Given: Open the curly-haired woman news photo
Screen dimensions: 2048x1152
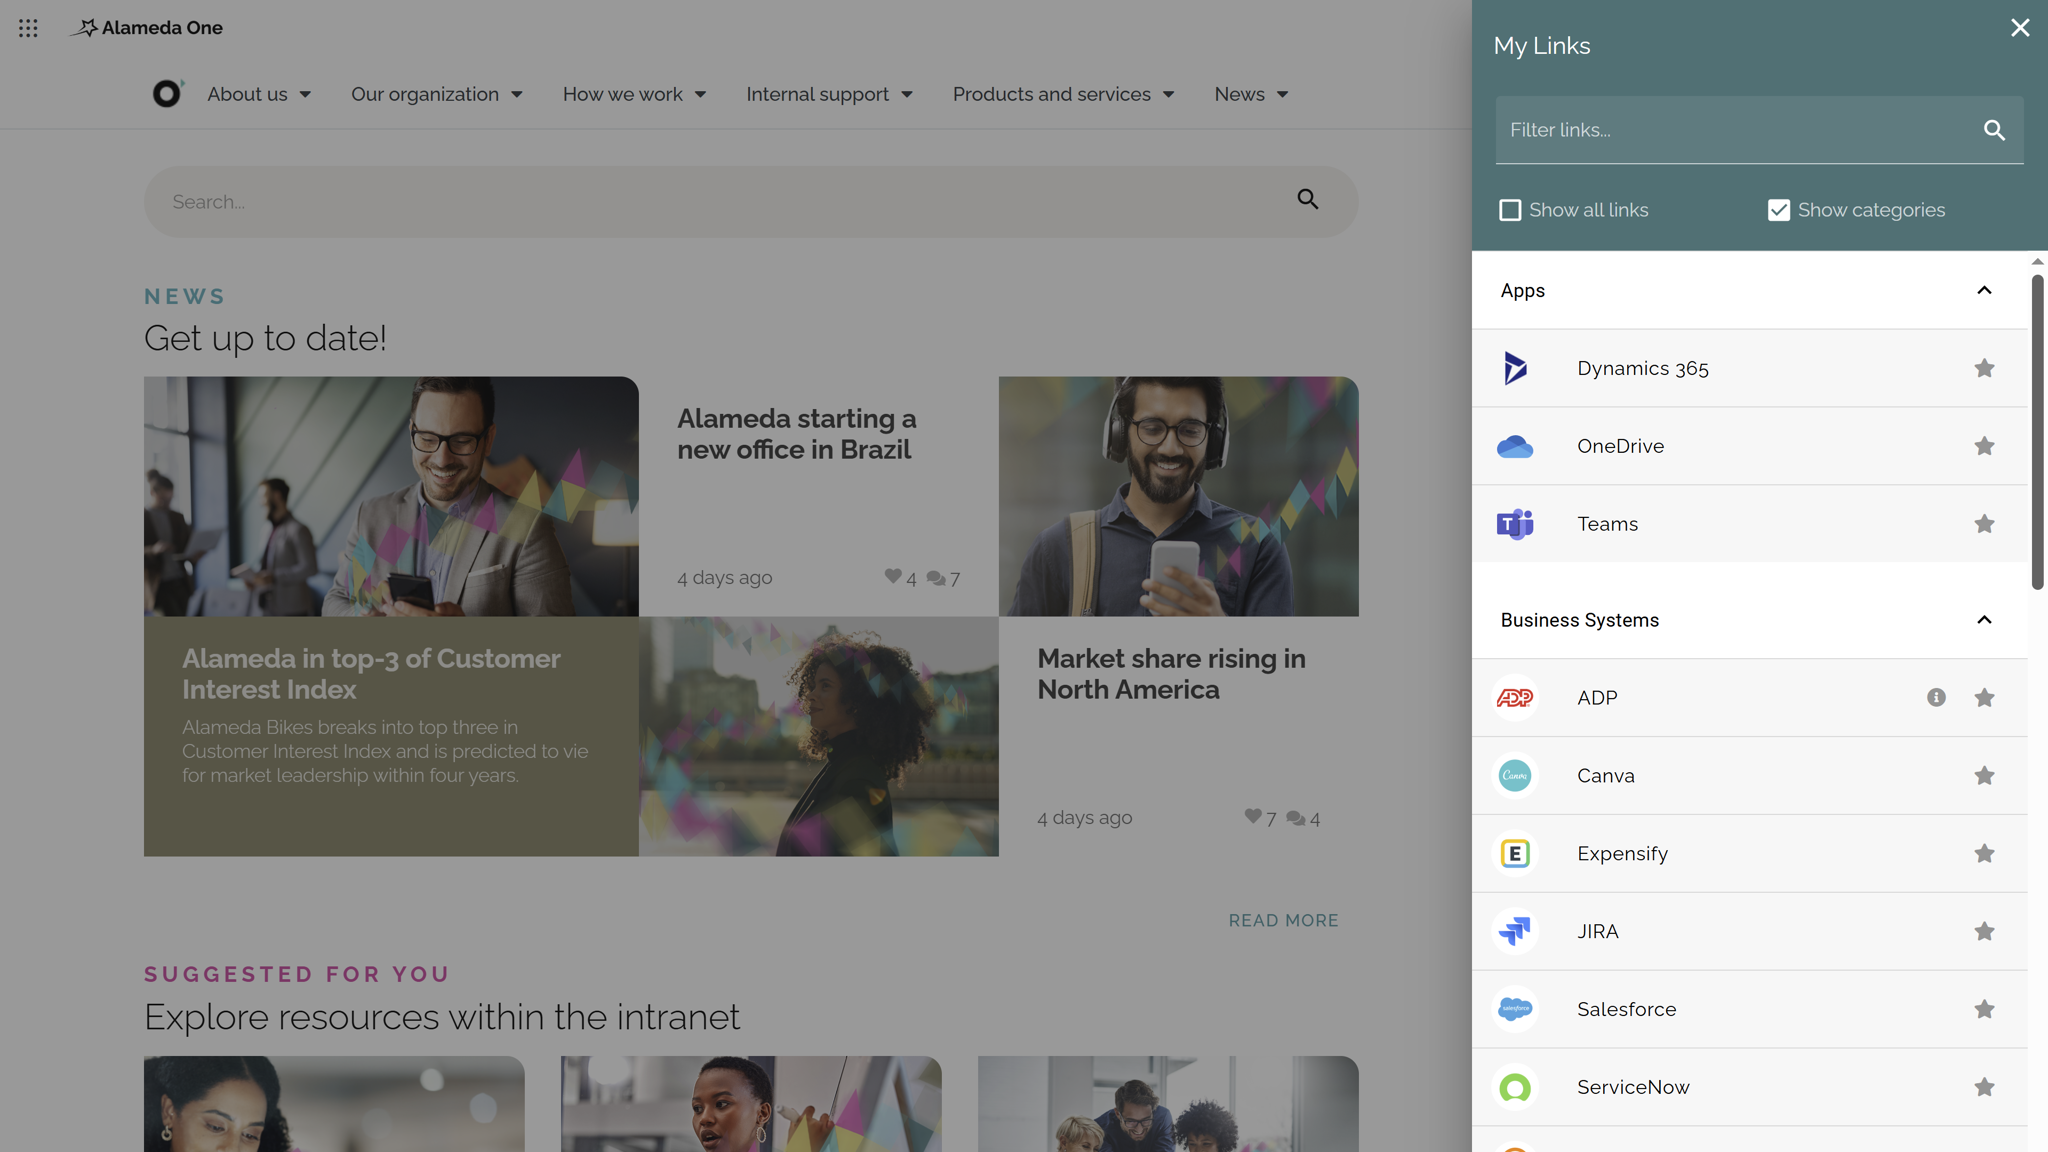Looking at the screenshot, I should coord(818,736).
